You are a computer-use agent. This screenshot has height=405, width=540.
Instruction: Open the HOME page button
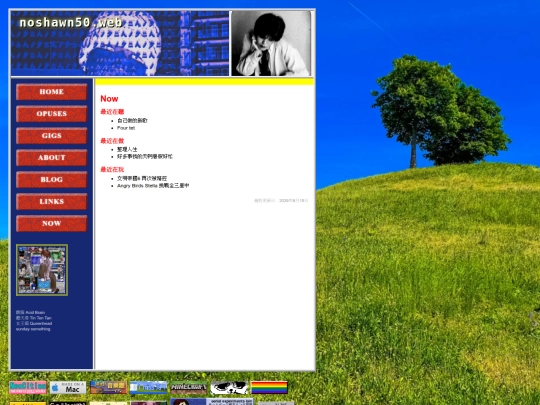tap(52, 92)
